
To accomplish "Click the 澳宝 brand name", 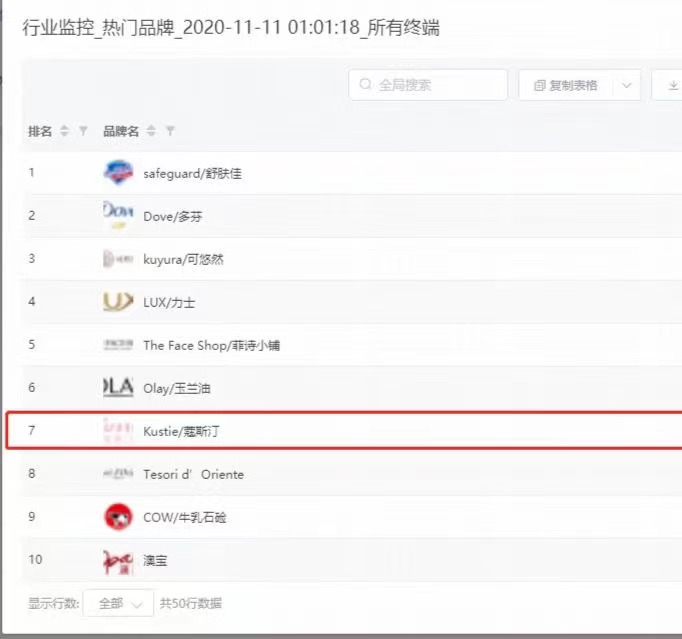I will point(157,560).
